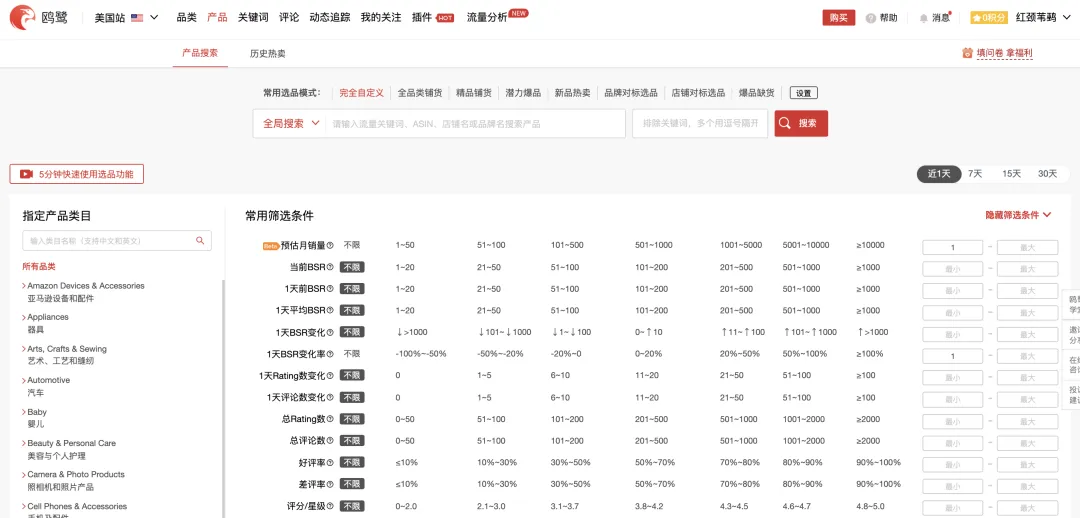The image size is (1080, 518).
Task: Select 不限 for 1天前BSR
Action: point(352,289)
